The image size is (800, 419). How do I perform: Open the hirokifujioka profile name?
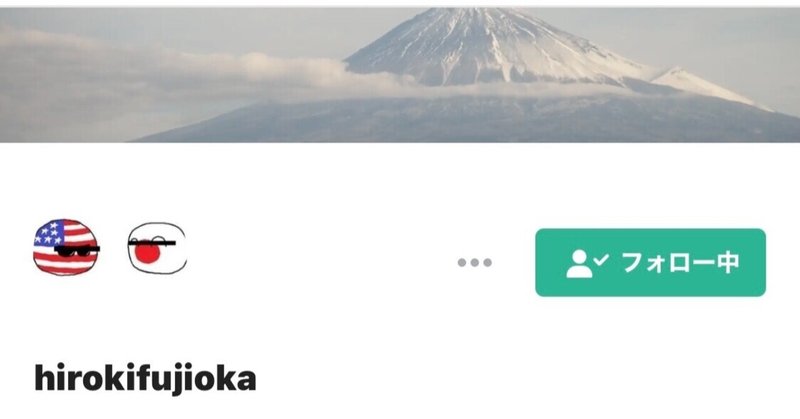click(x=145, y=378)
